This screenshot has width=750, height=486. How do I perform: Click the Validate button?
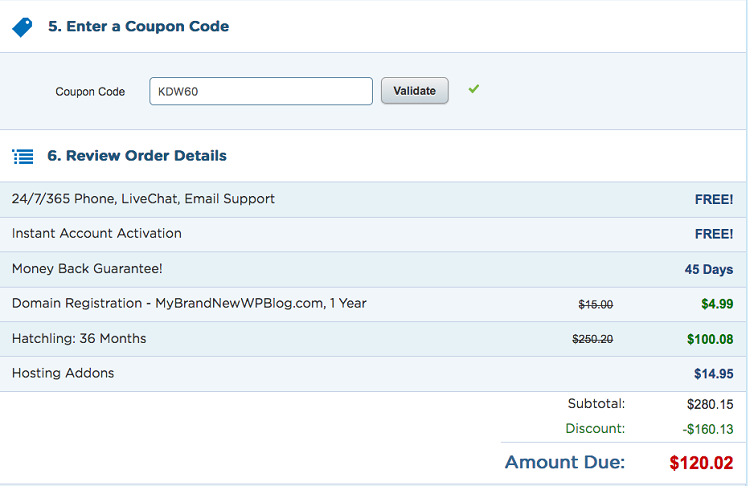click(x=415, y=90)
